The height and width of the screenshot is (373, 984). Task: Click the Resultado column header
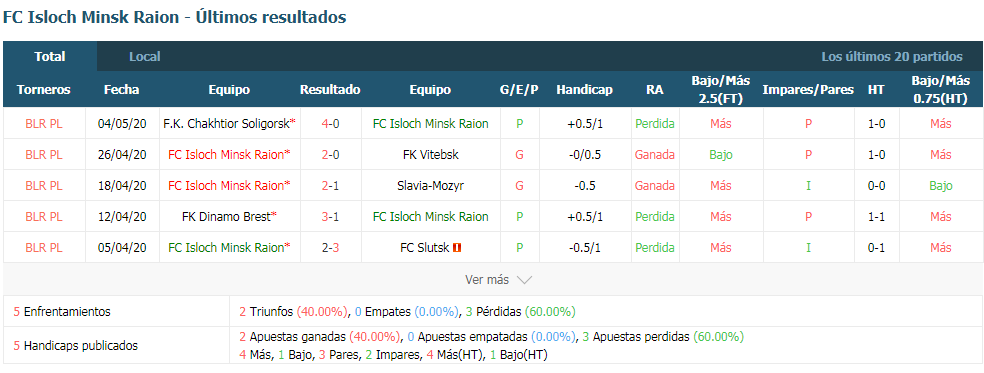pos(330,90)
